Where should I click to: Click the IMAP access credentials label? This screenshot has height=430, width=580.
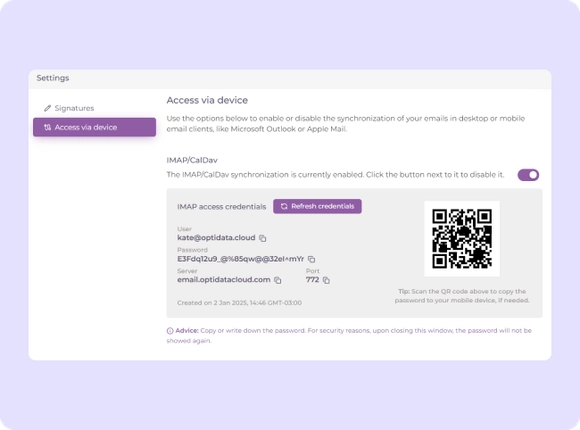(222, 206)
